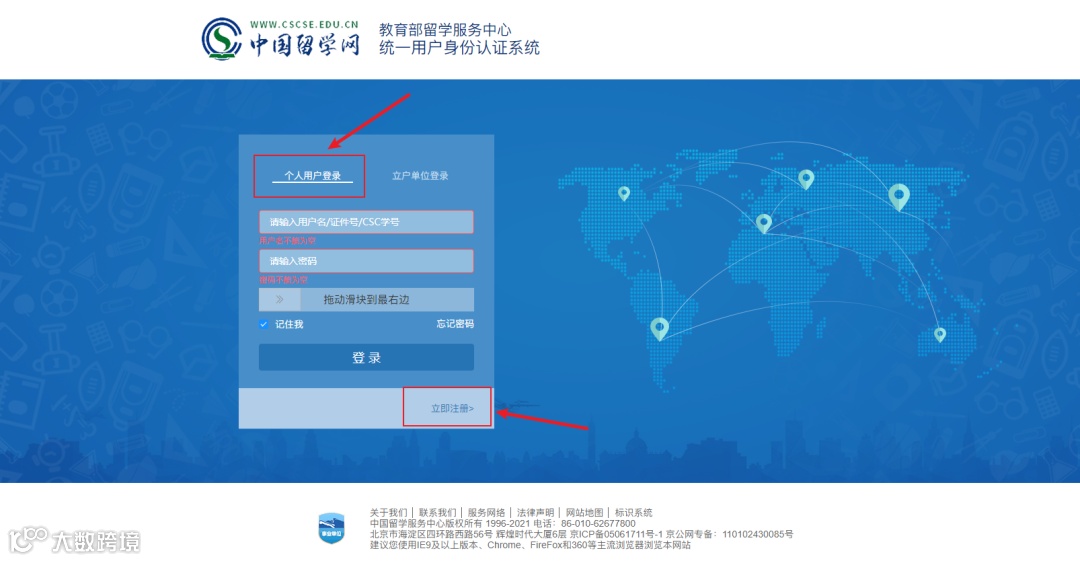This screenshot has width=1080, height=561.
Task: Open the 法律声明 footer link
Action: (535, 513)
